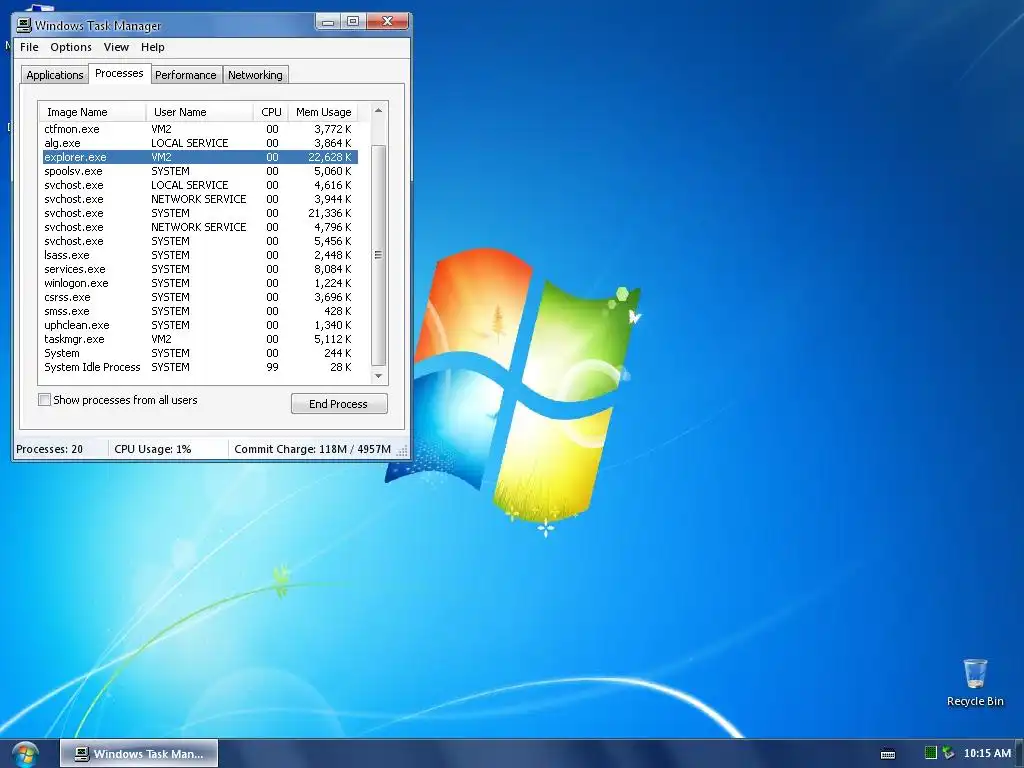The width and height of the screenshot is (1024, 768).
Task: Click the process list scroll up arrow
Action: tap(378, 110)
